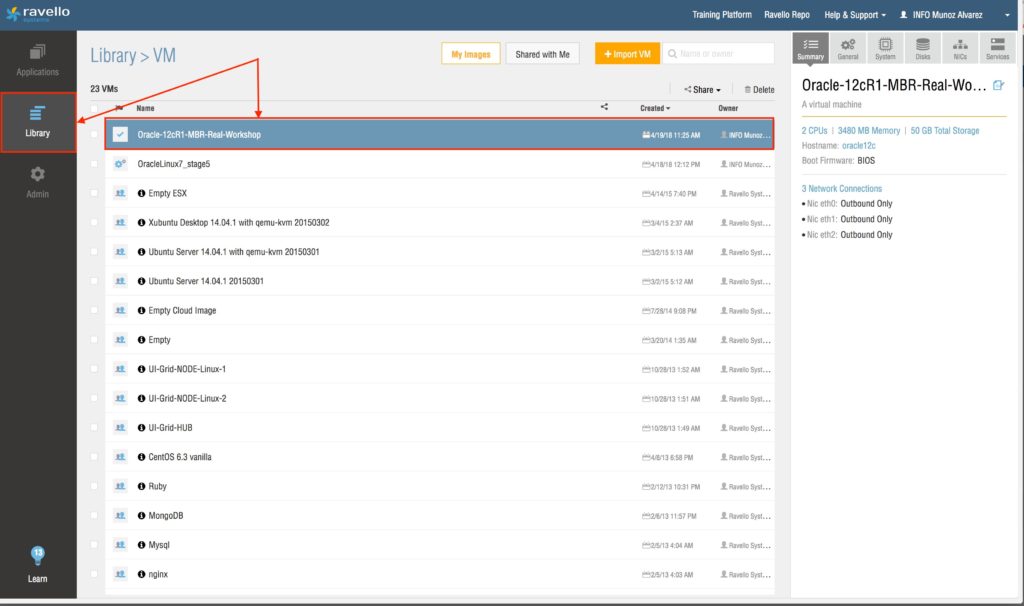Check the OracleLinux7_stage5 row checkbox
This screenshot has height=606, width=1024.
tap(95, 163)
